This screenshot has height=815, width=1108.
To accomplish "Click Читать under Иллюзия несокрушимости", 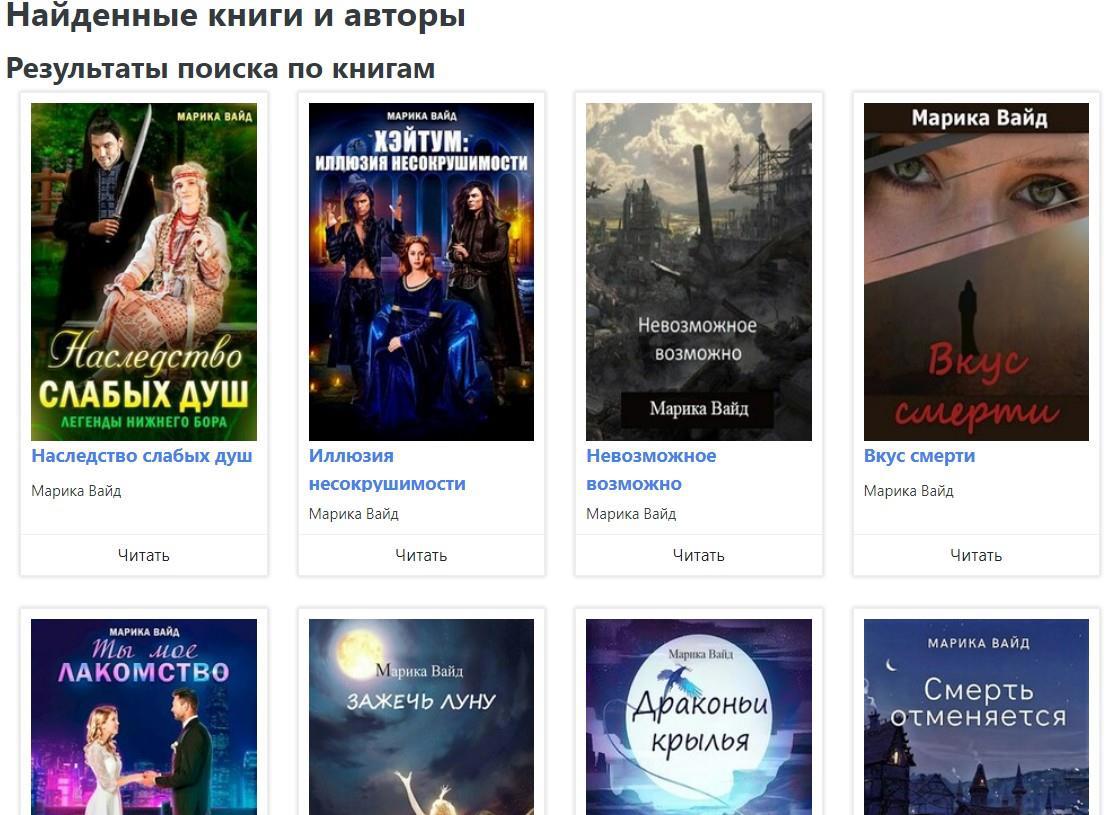I will point(421,556).
